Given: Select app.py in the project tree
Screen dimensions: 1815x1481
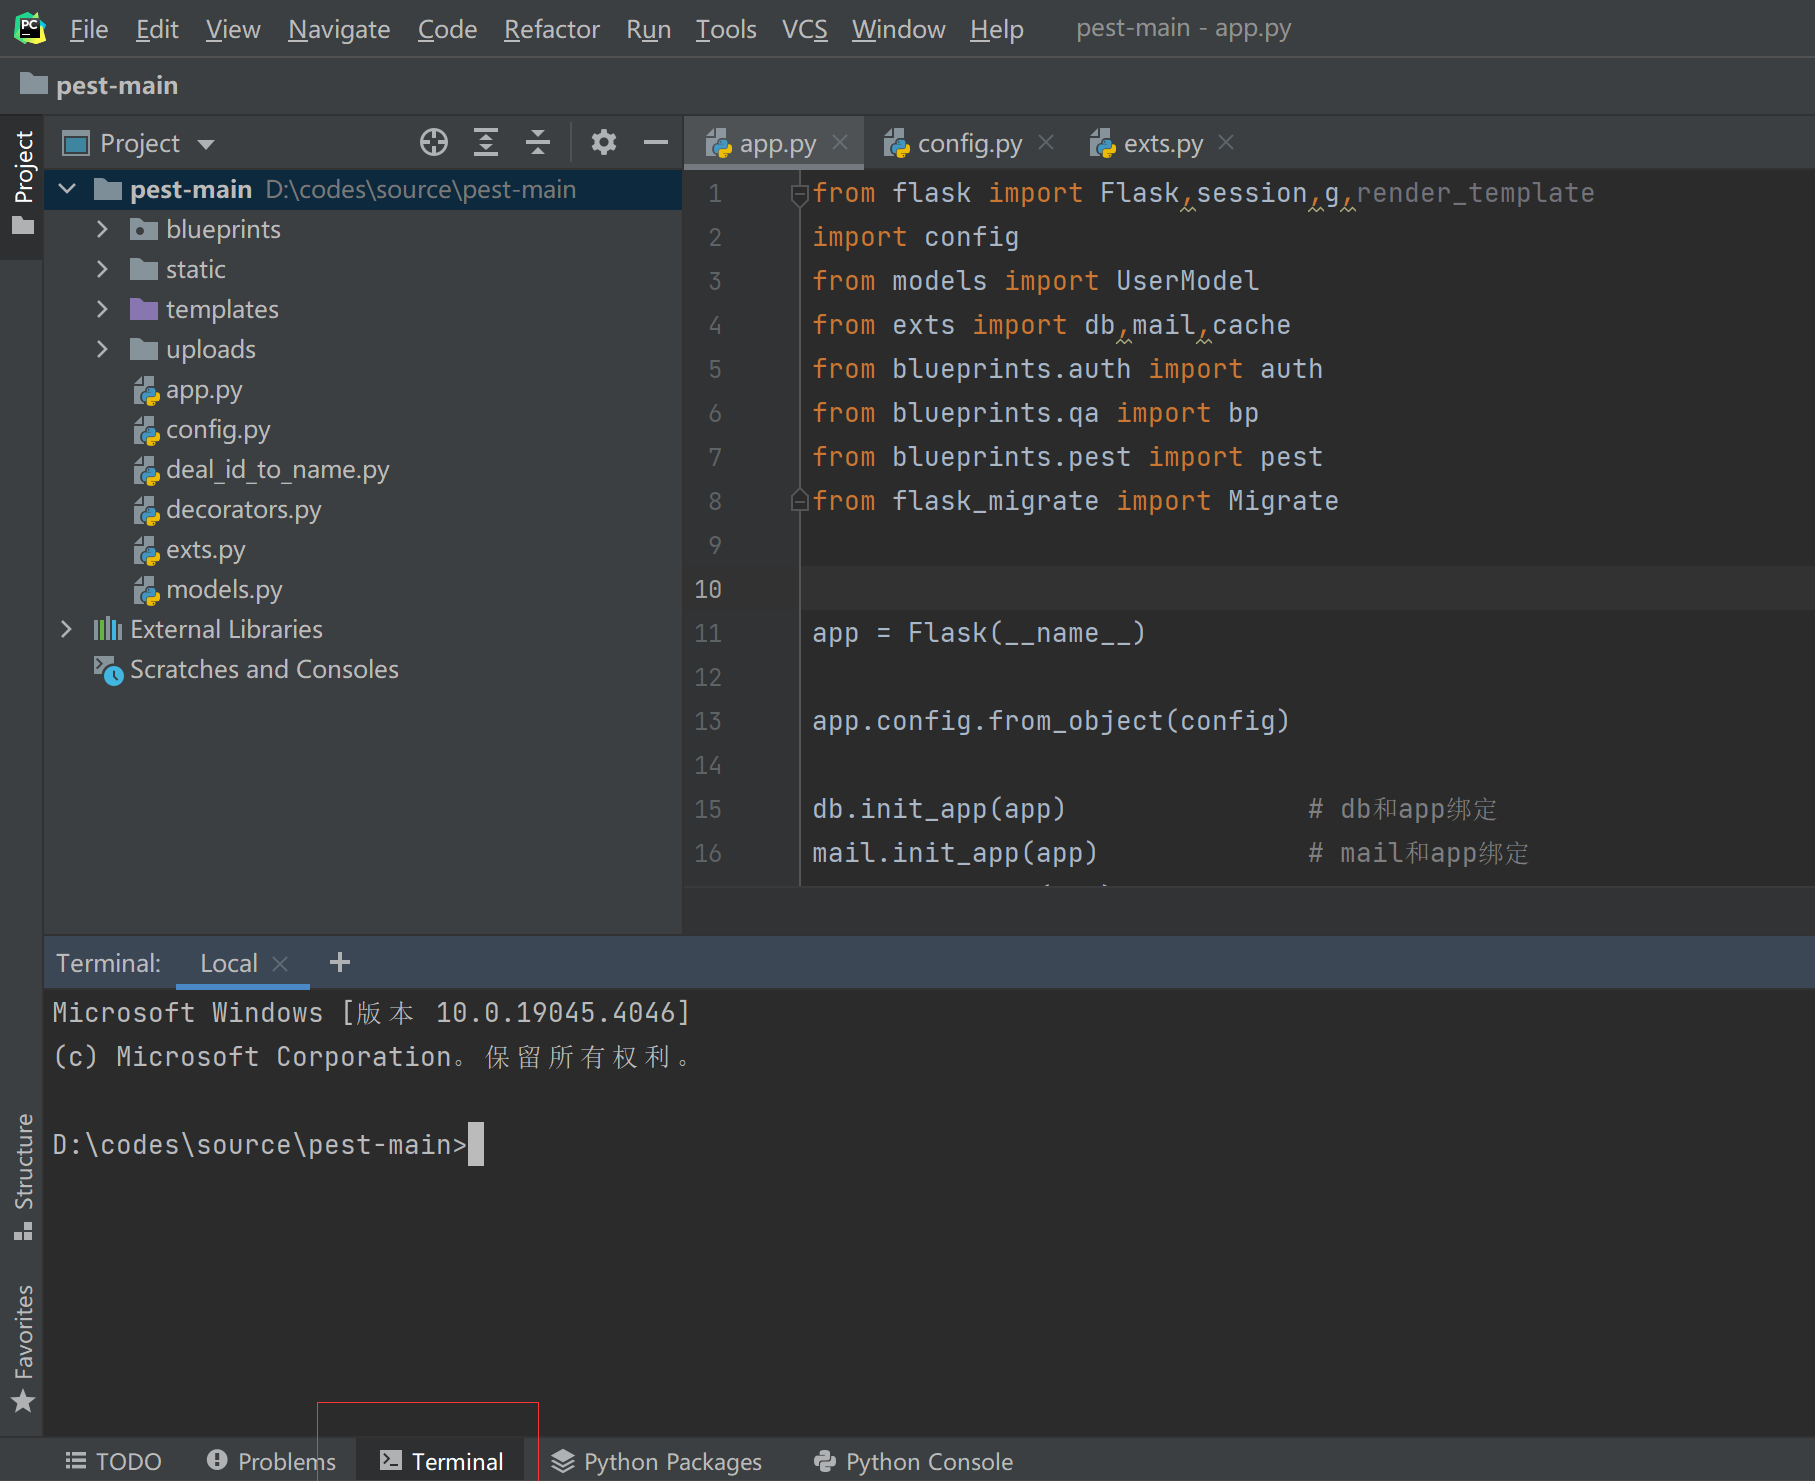Looking at the screenshot, I should coord(204,389).
